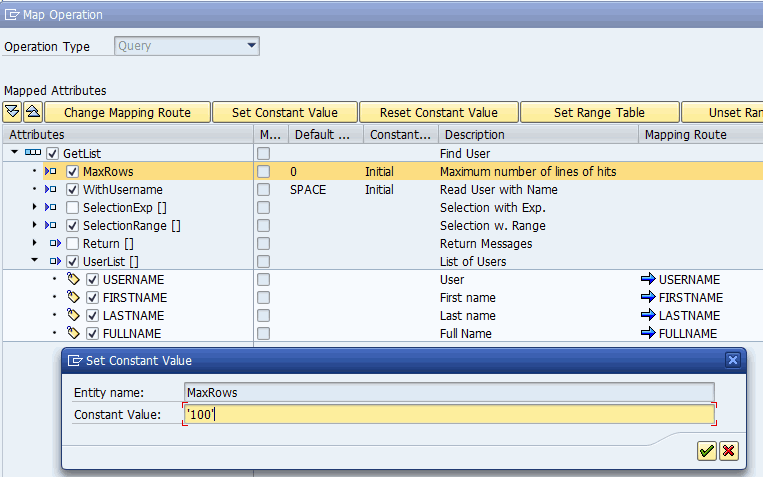
Task: Check the SelectionExp [] checkbox
Action: 73,208
